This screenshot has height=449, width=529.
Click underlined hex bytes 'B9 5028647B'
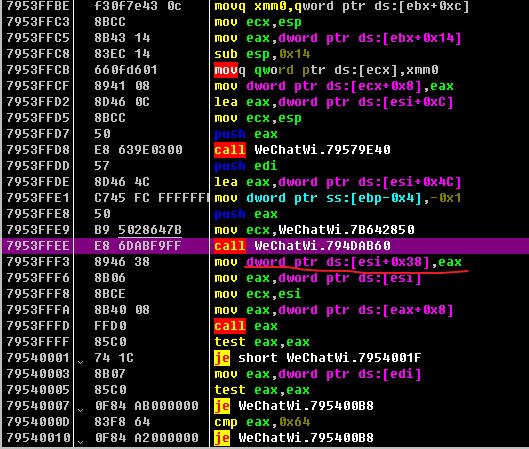[x=138, y=230]
